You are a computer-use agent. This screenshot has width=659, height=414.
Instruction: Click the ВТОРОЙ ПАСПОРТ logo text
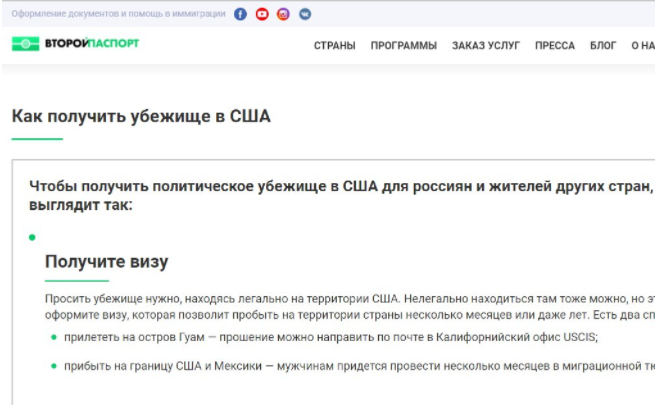pyautogui.click(x=91, y=44)
